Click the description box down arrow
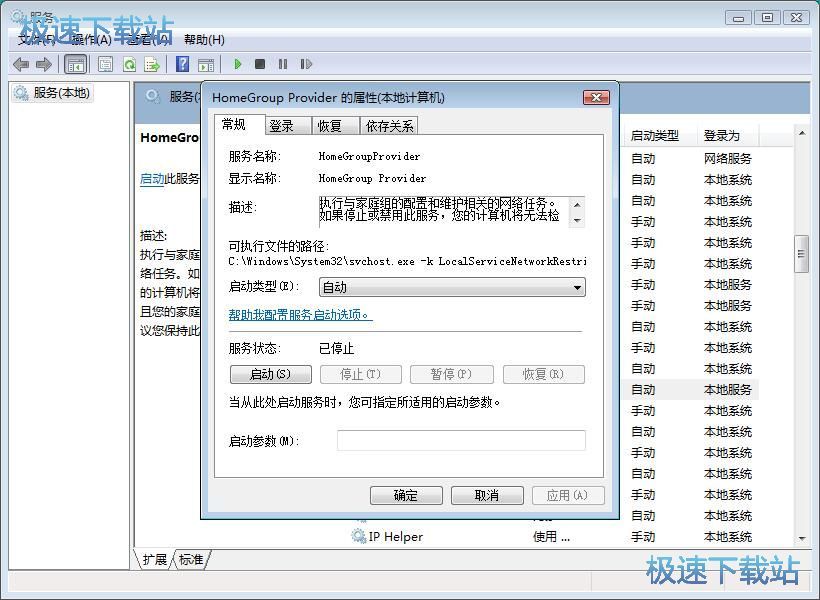The width and height of the screenshot is (820, 600). pos(577,220)
